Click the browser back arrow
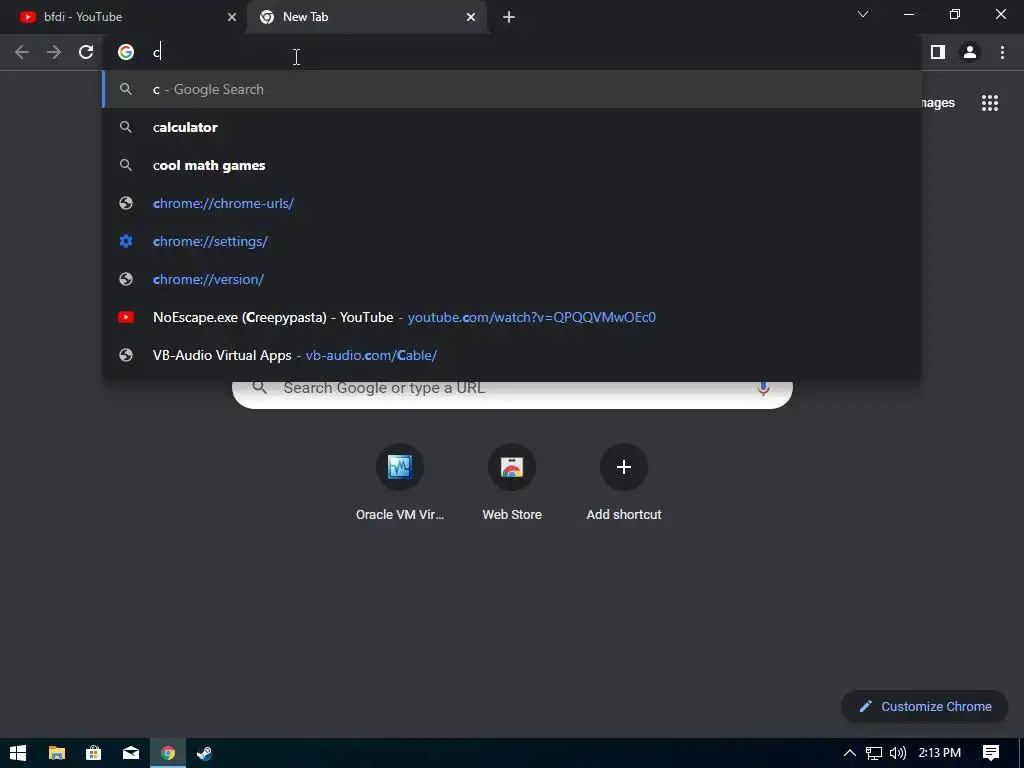The image size is (1024, 768). pyautogui.click(x=22, y=52)
